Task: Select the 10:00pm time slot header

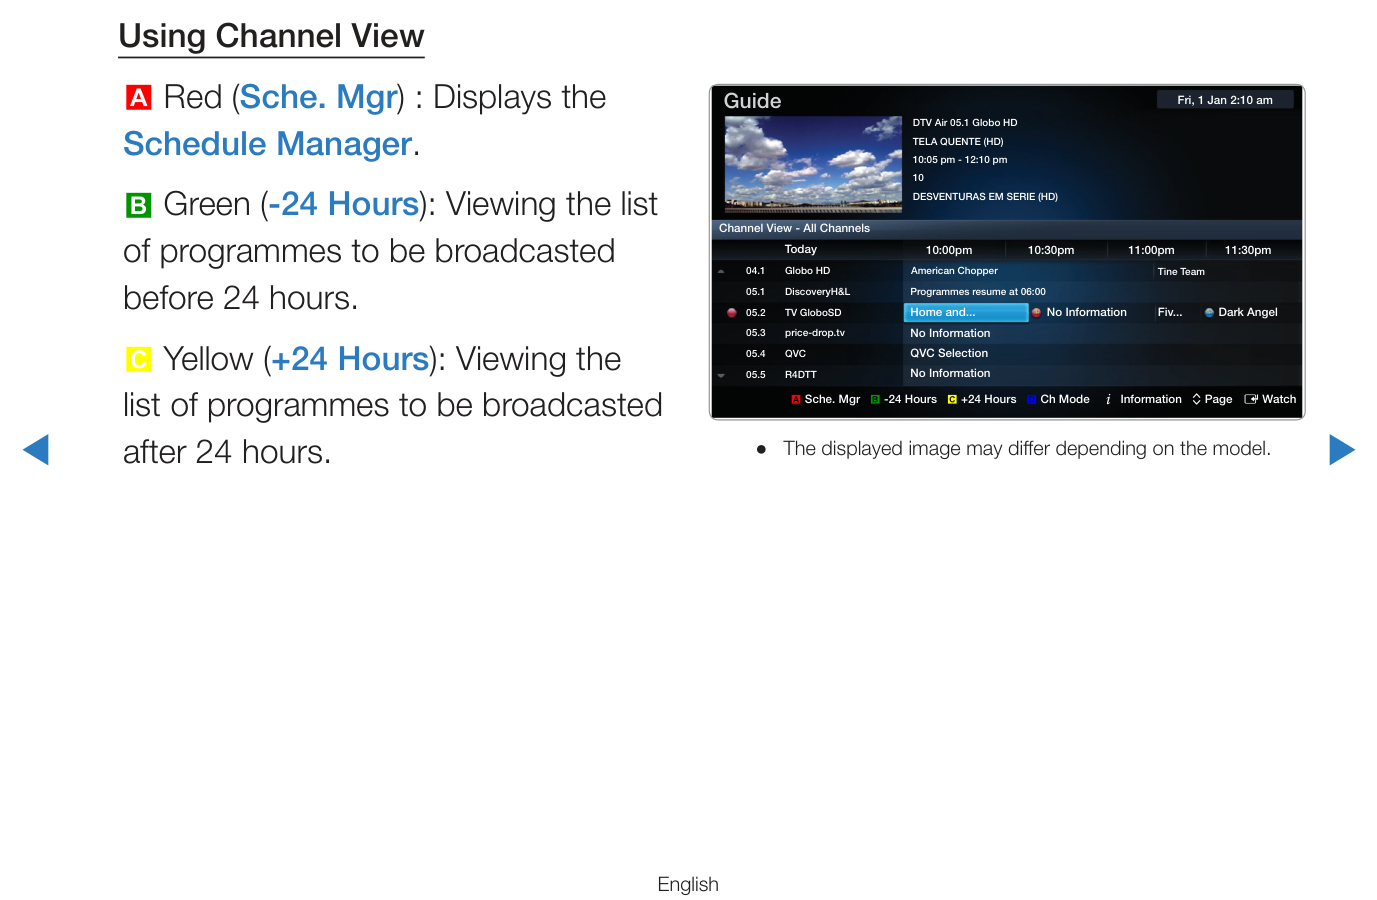Action: 949,250
